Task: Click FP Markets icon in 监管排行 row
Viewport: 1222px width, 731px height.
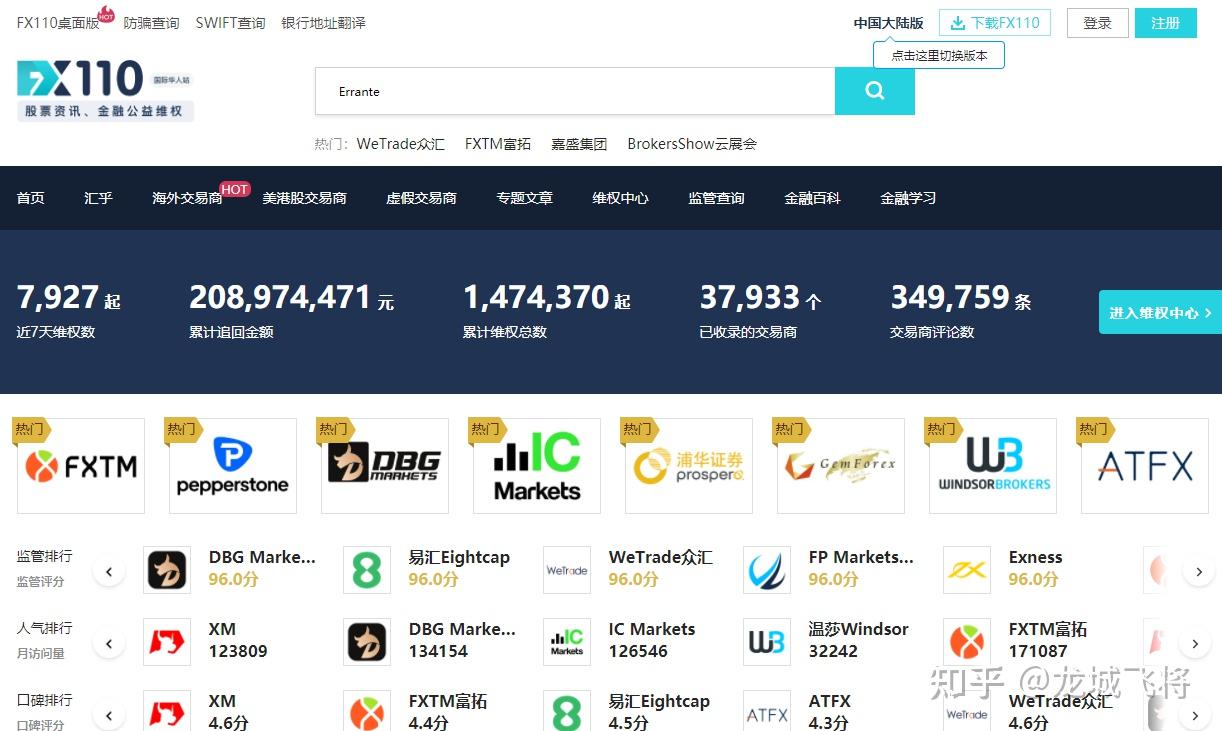Action: coord(767,570)
